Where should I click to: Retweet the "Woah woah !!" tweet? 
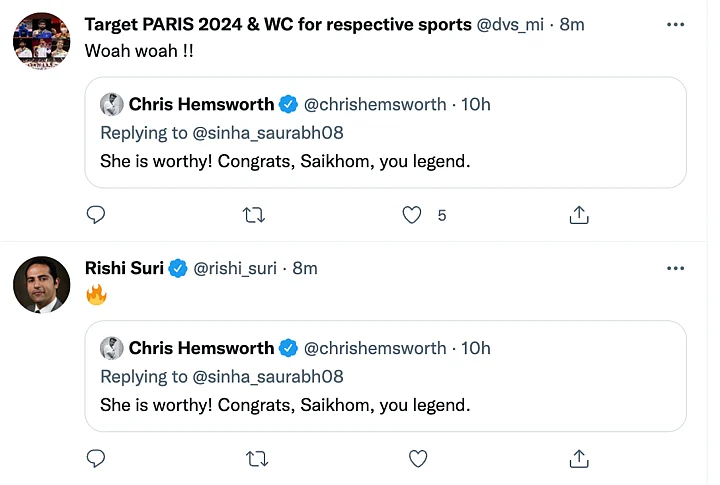click(254, 215)
